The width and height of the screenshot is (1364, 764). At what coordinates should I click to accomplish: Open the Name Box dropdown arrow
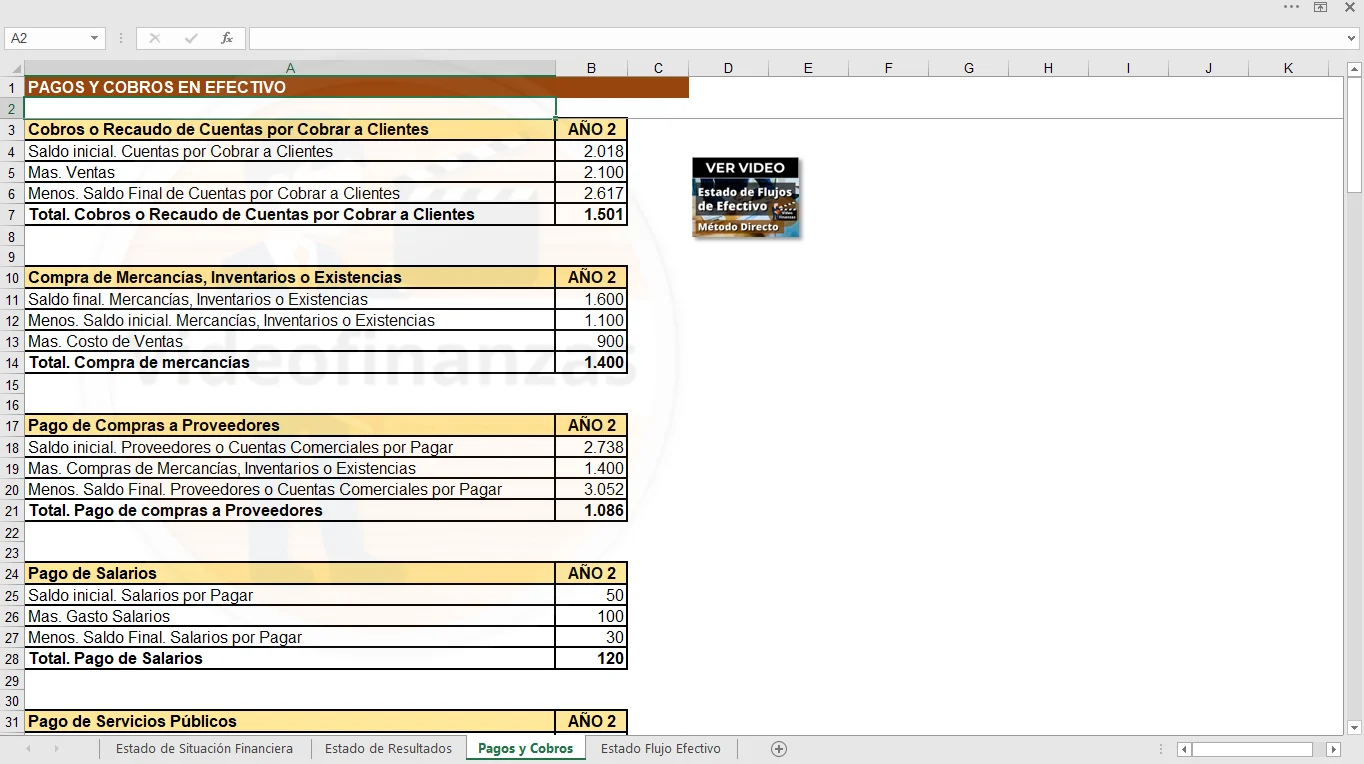pos(95,38)
